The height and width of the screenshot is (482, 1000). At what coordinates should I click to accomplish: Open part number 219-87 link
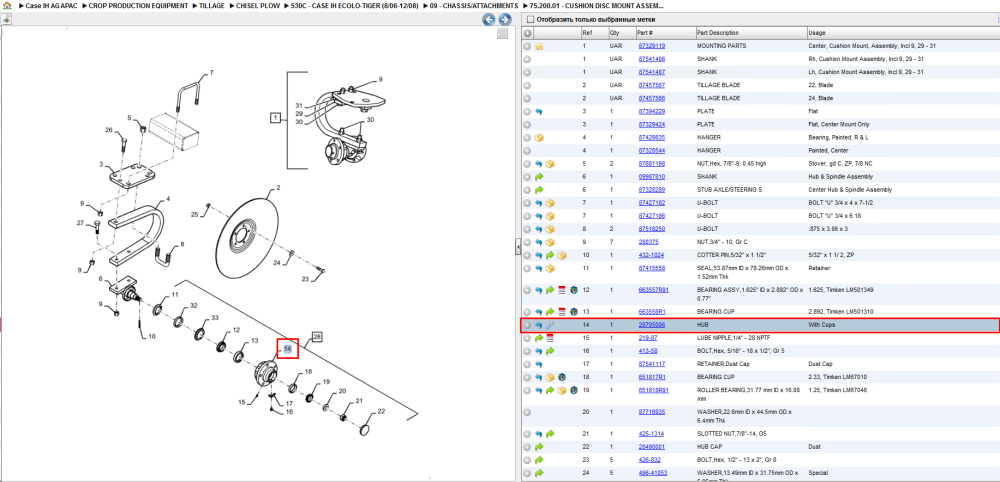(647, 338)
